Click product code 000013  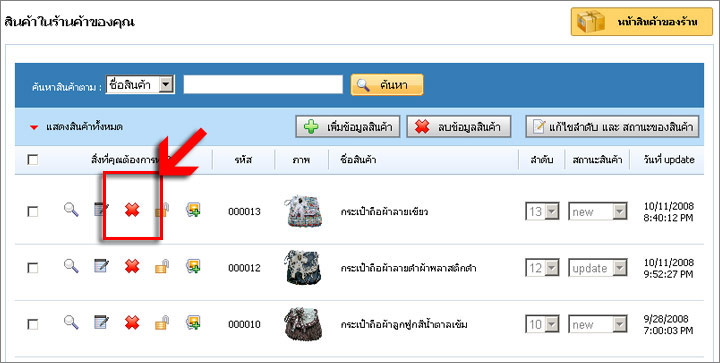pos(244,212)
